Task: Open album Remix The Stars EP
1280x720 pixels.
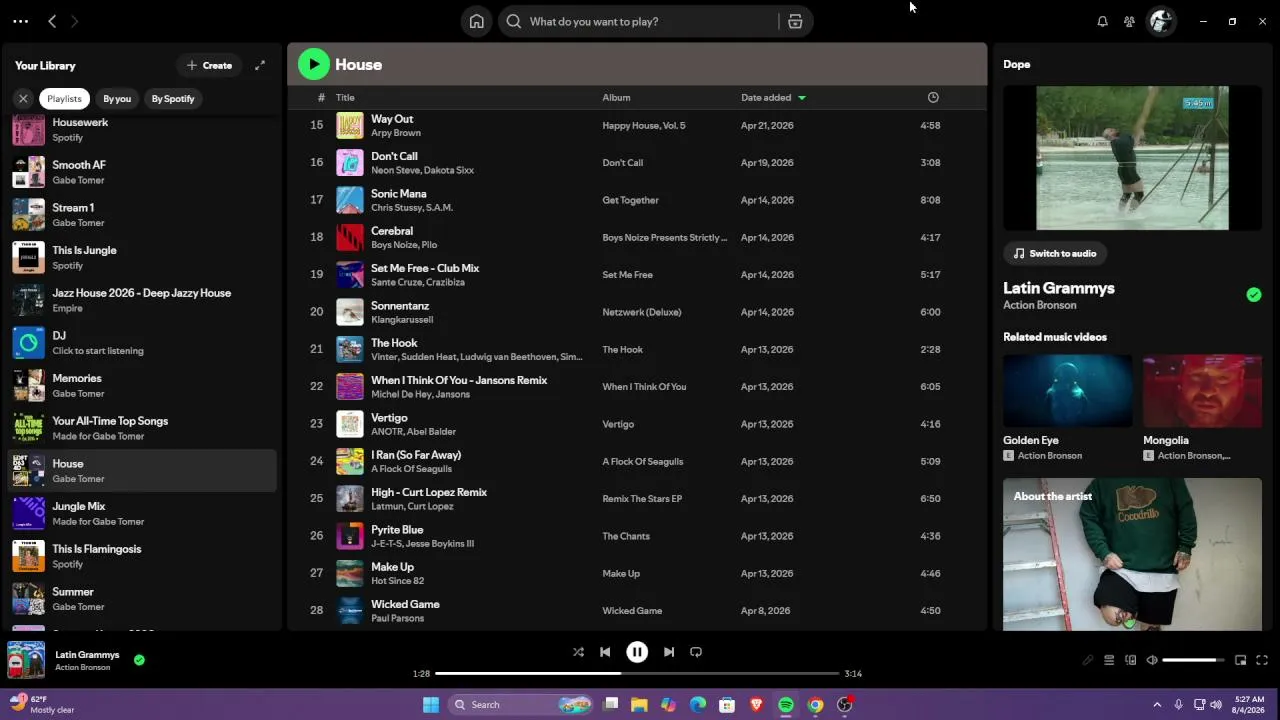Action: tap(642, 499)
